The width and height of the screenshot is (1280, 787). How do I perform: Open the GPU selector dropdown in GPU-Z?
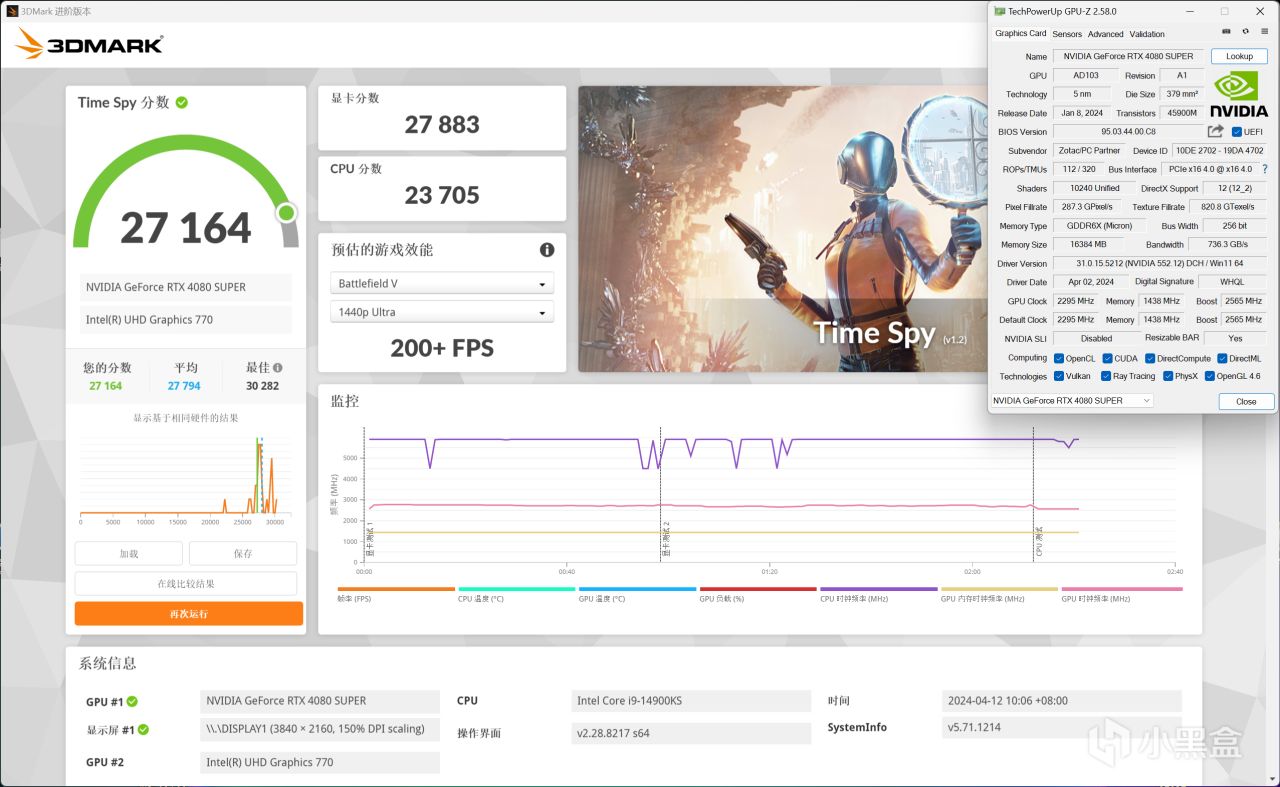(1071, 401)
